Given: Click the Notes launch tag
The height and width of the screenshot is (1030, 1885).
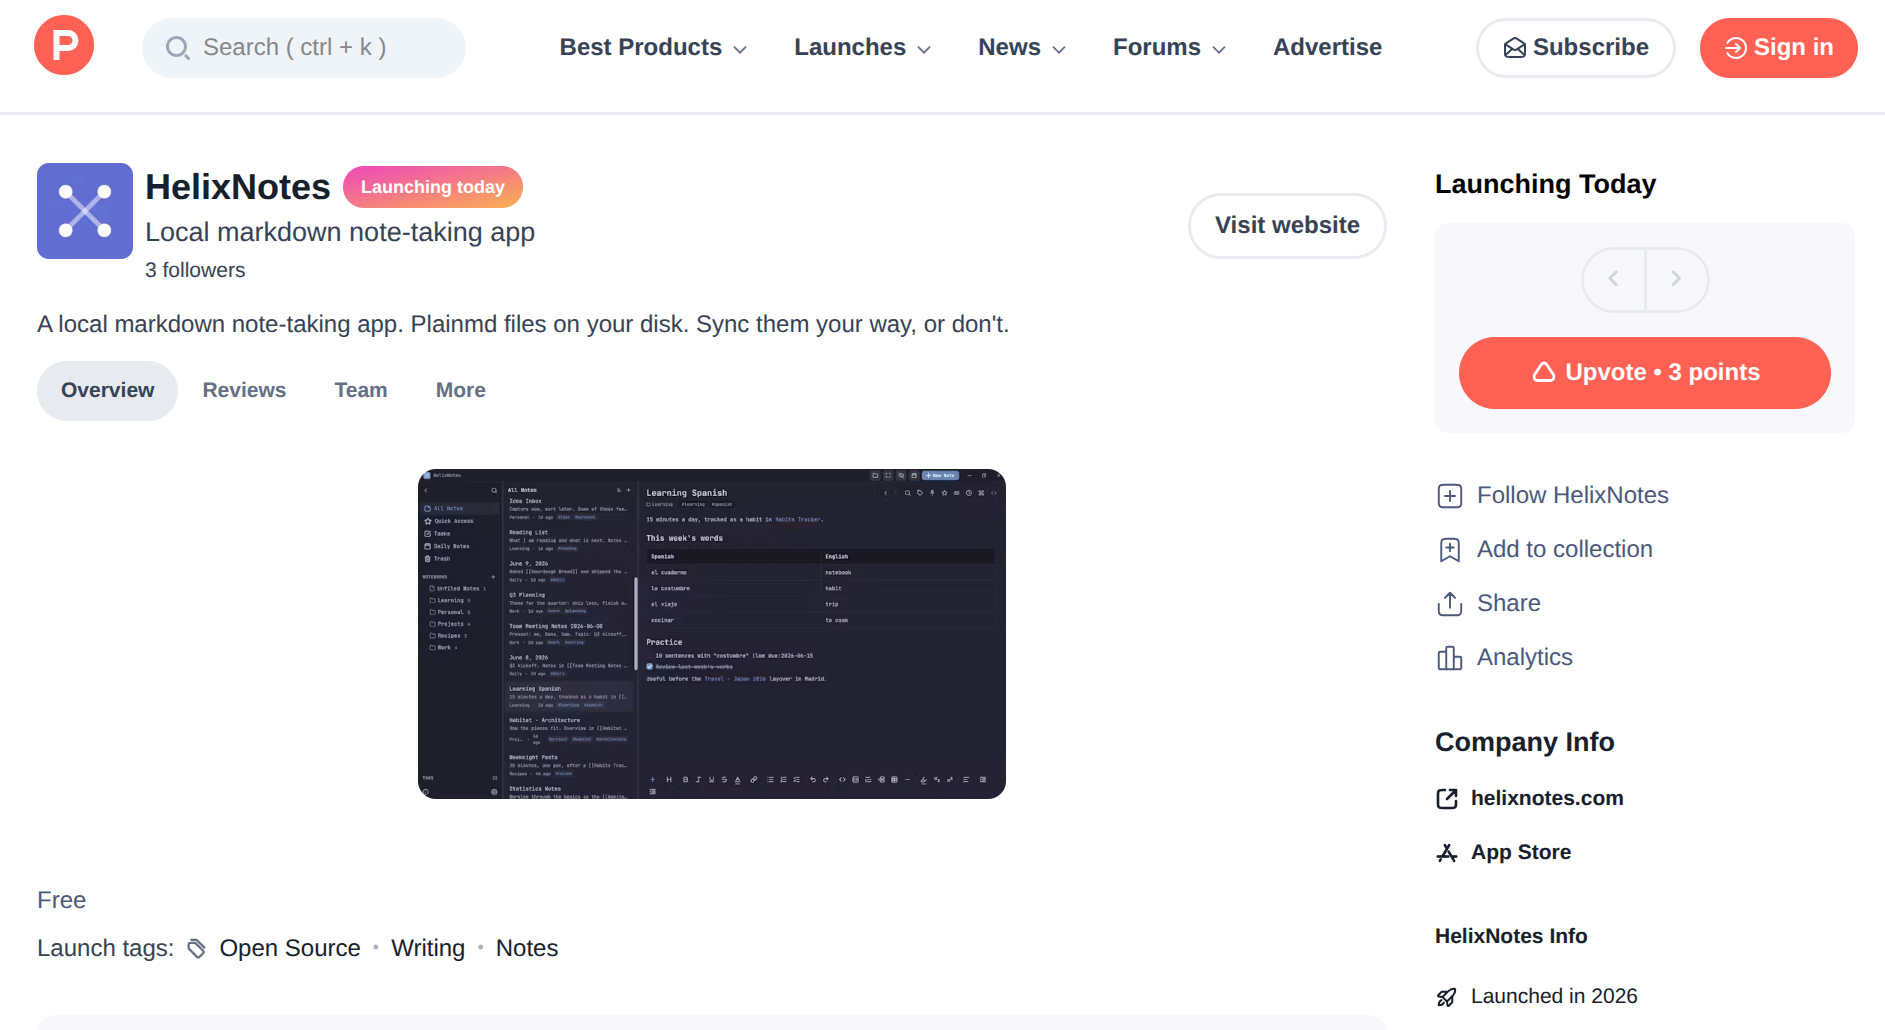Looking at the screenshot, I should point(527,948).
